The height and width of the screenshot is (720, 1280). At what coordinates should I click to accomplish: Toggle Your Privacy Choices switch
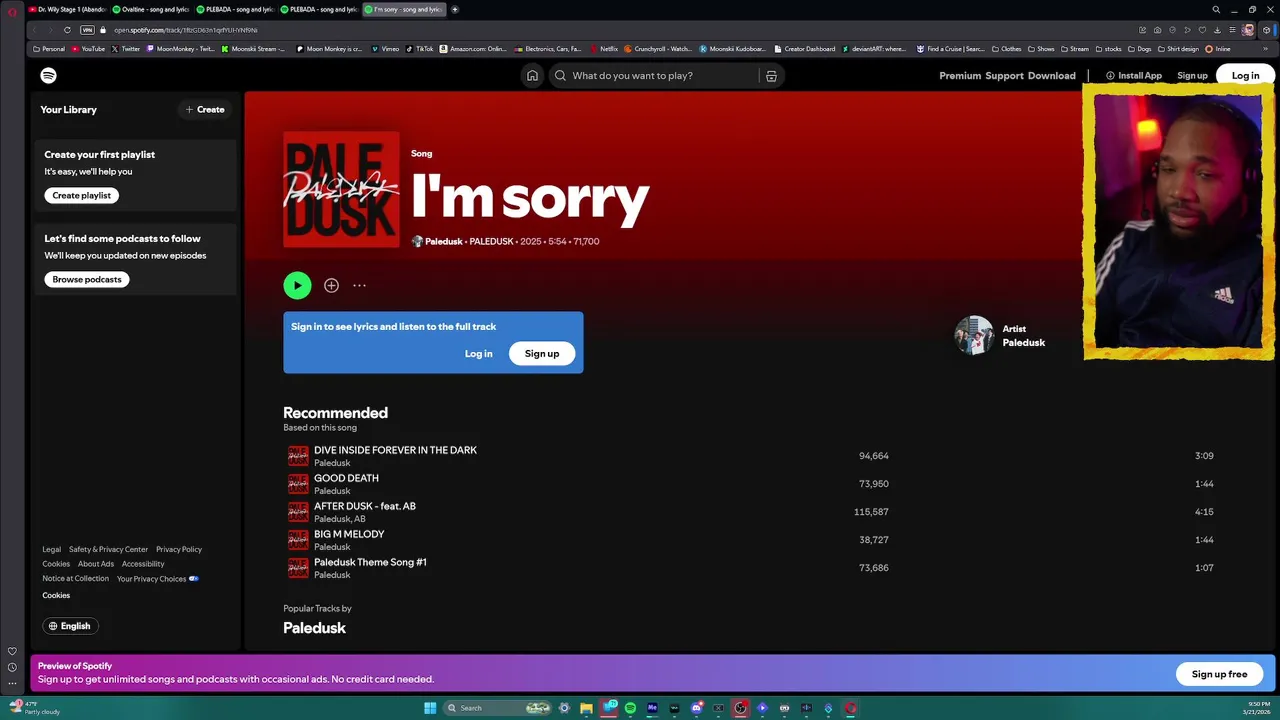click(x=194, y=578)
